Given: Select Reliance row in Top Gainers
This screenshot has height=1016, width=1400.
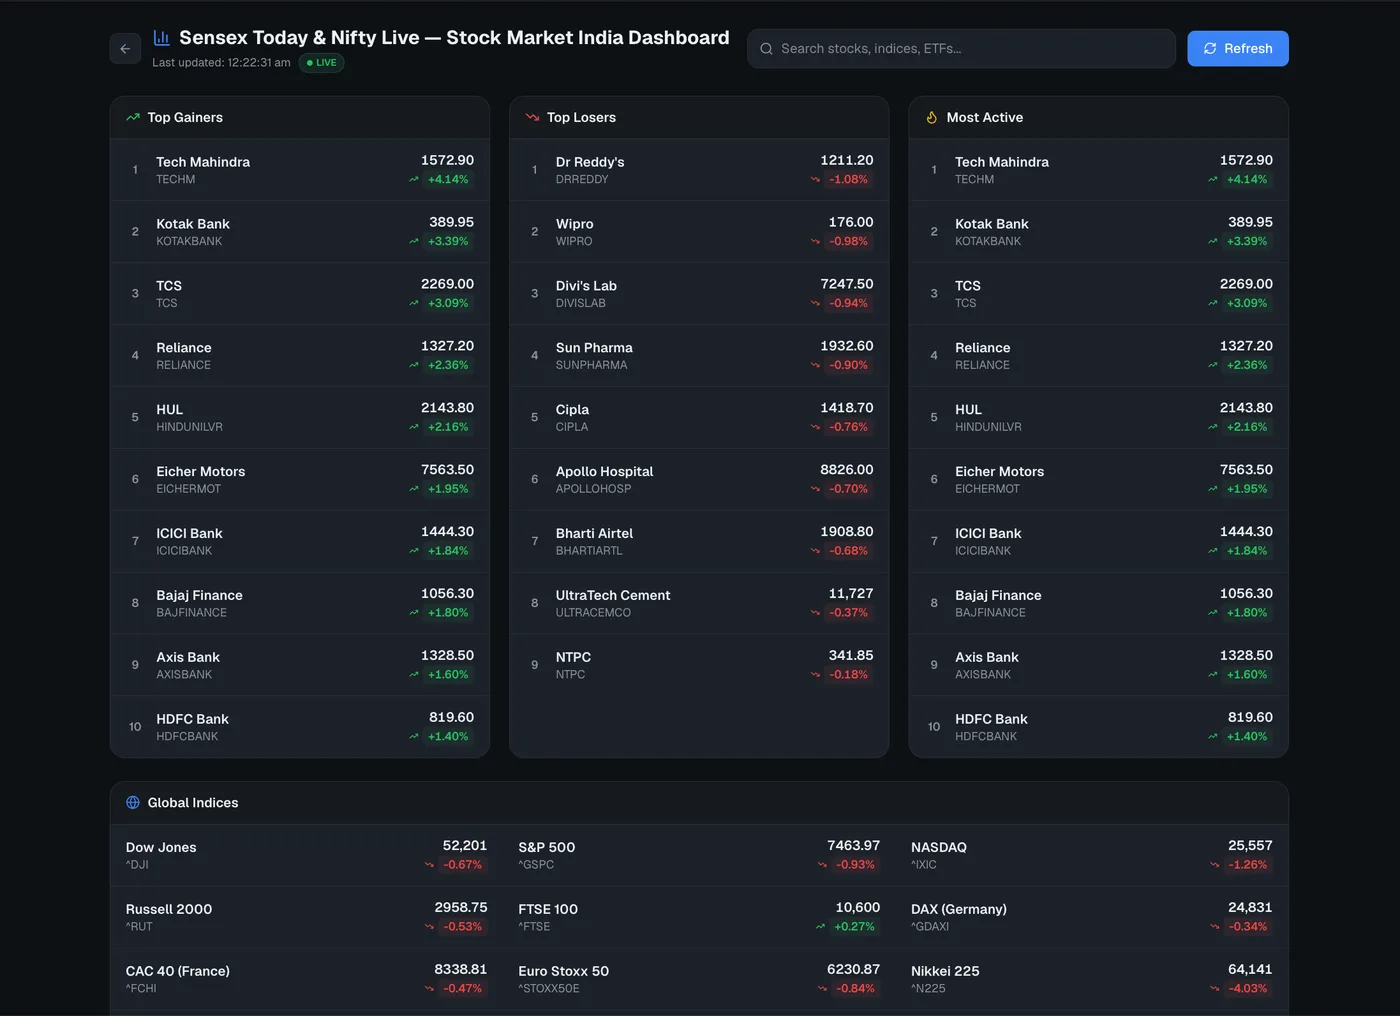Looking at the screenshot, I should (300, 356).
